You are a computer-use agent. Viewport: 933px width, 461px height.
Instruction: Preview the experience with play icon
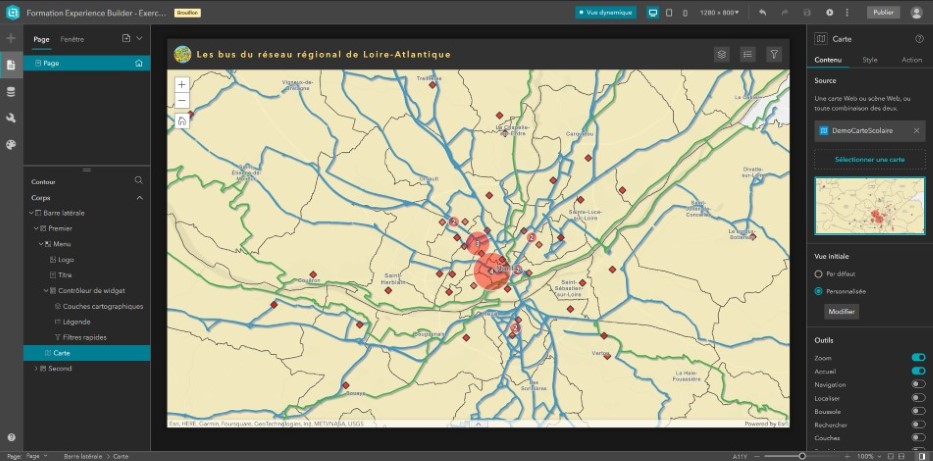click(829, 12)
